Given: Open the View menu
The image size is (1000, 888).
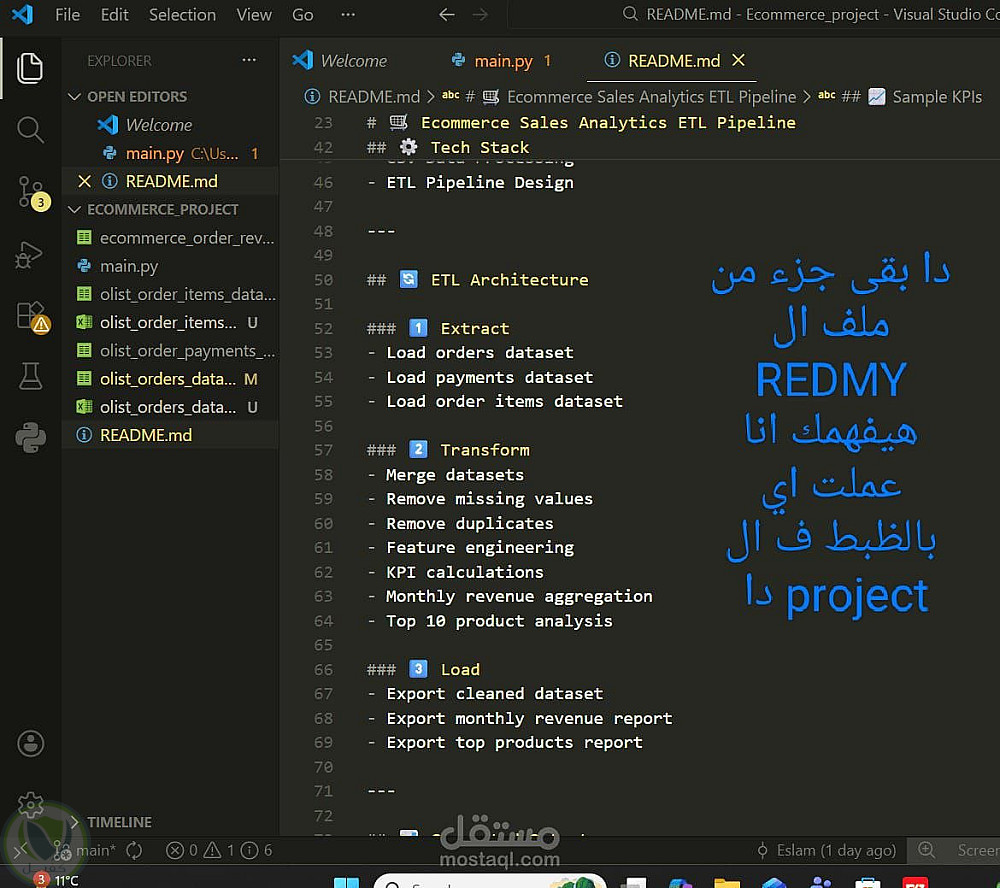Looking at the screenshot, I should point(254,14).
